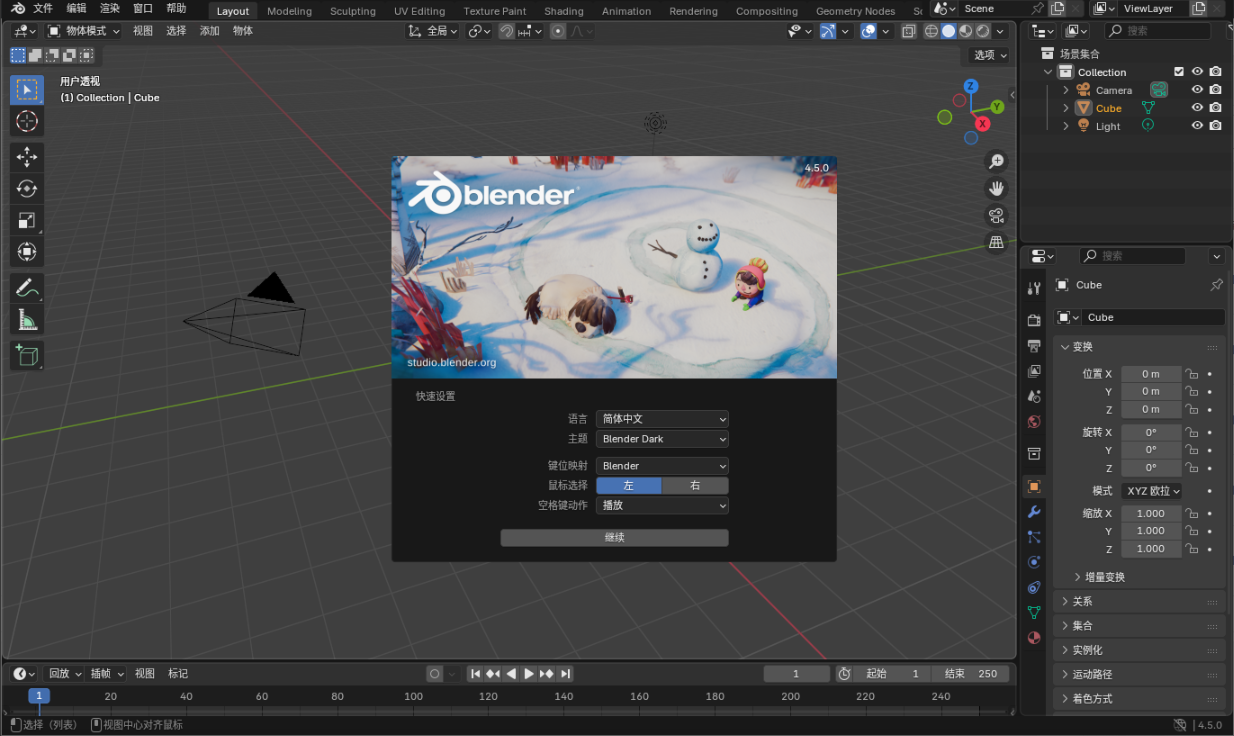The height and width of the screenshot is (736, 1234).
Task: Select the Select Box tool
Action: (27, 90)
